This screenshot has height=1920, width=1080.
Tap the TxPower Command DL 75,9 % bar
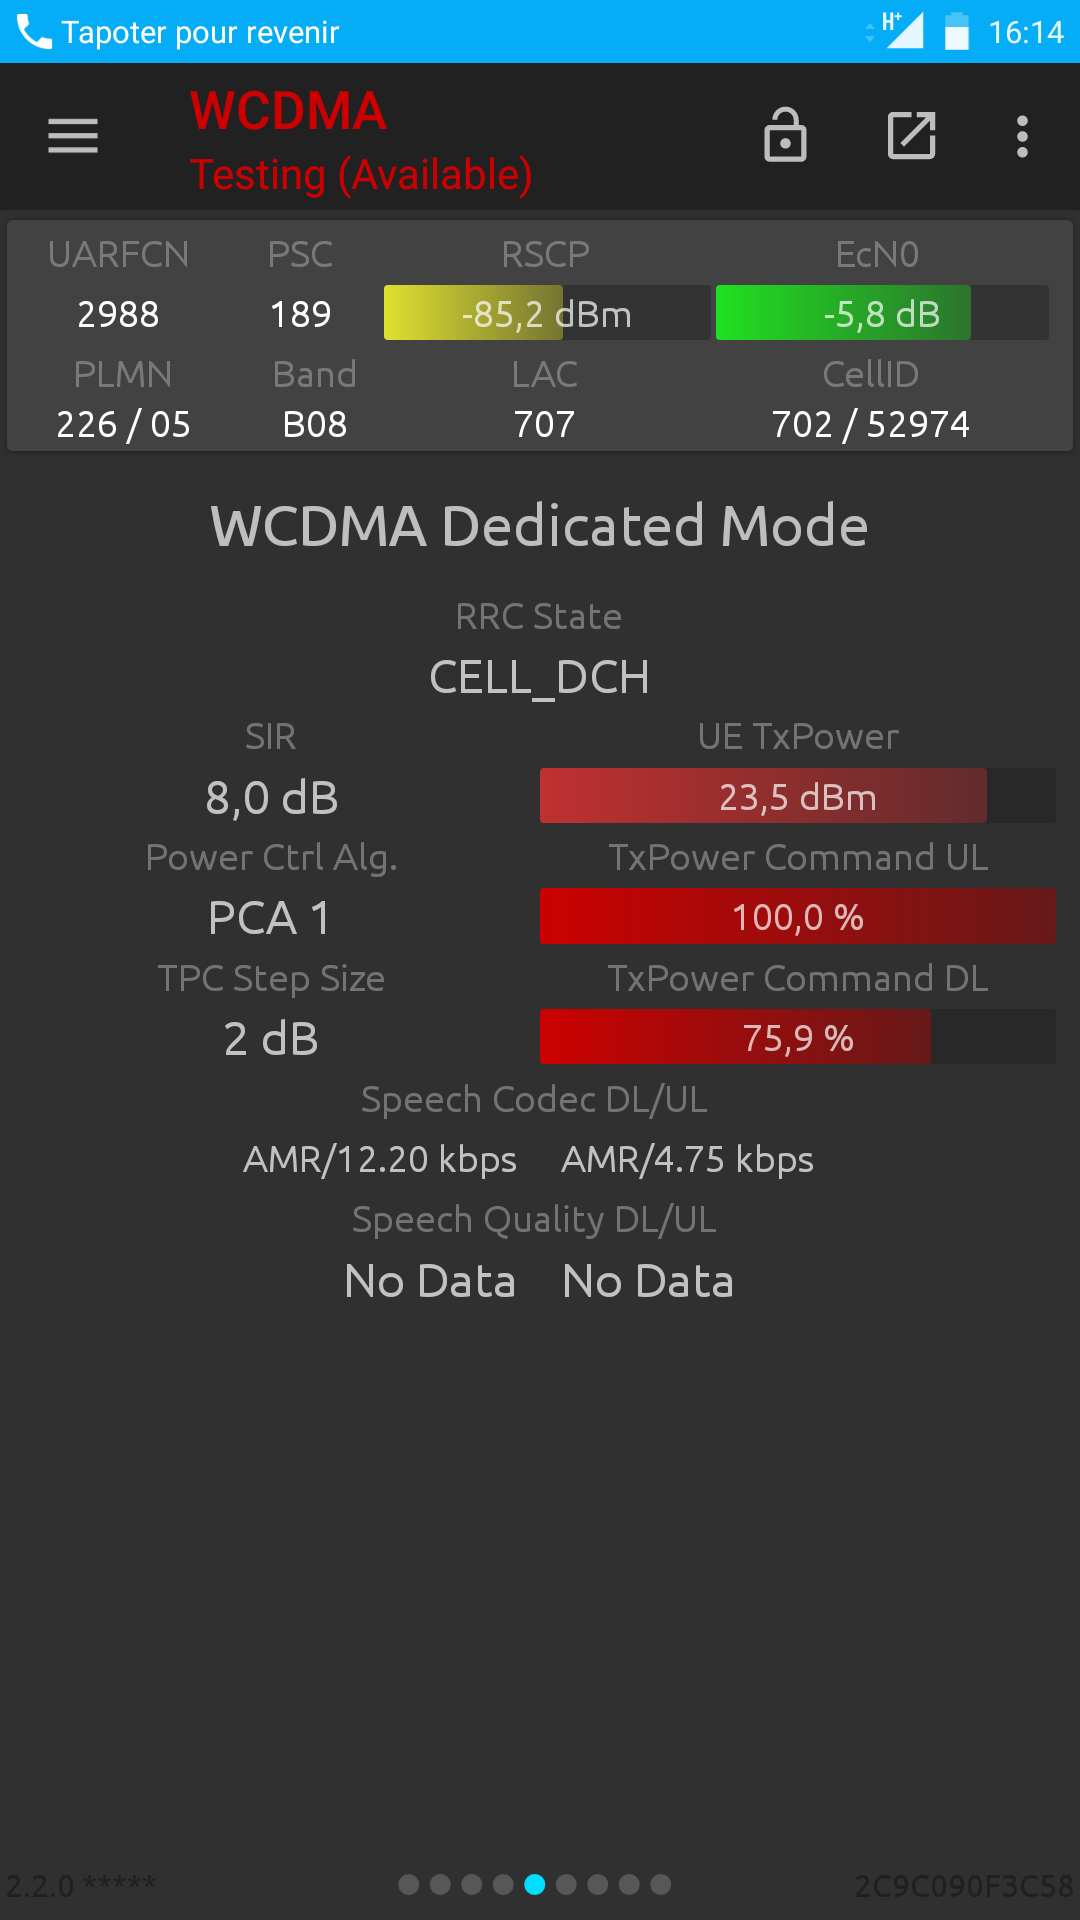798,1037
